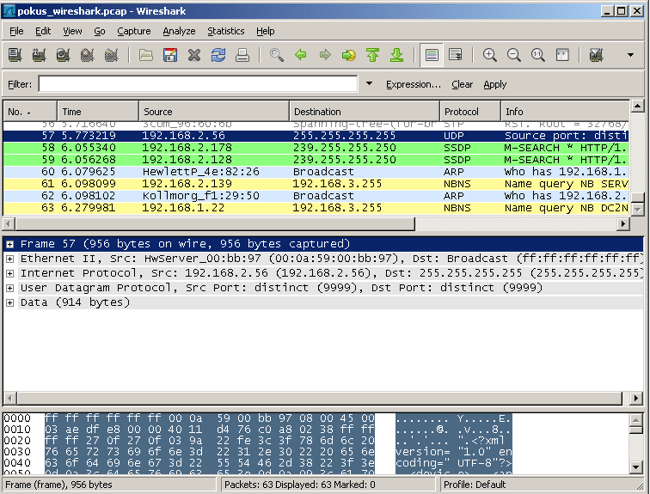
Task: Open the Capture menu
Action: pyautogui.click(x=134, y=31)
